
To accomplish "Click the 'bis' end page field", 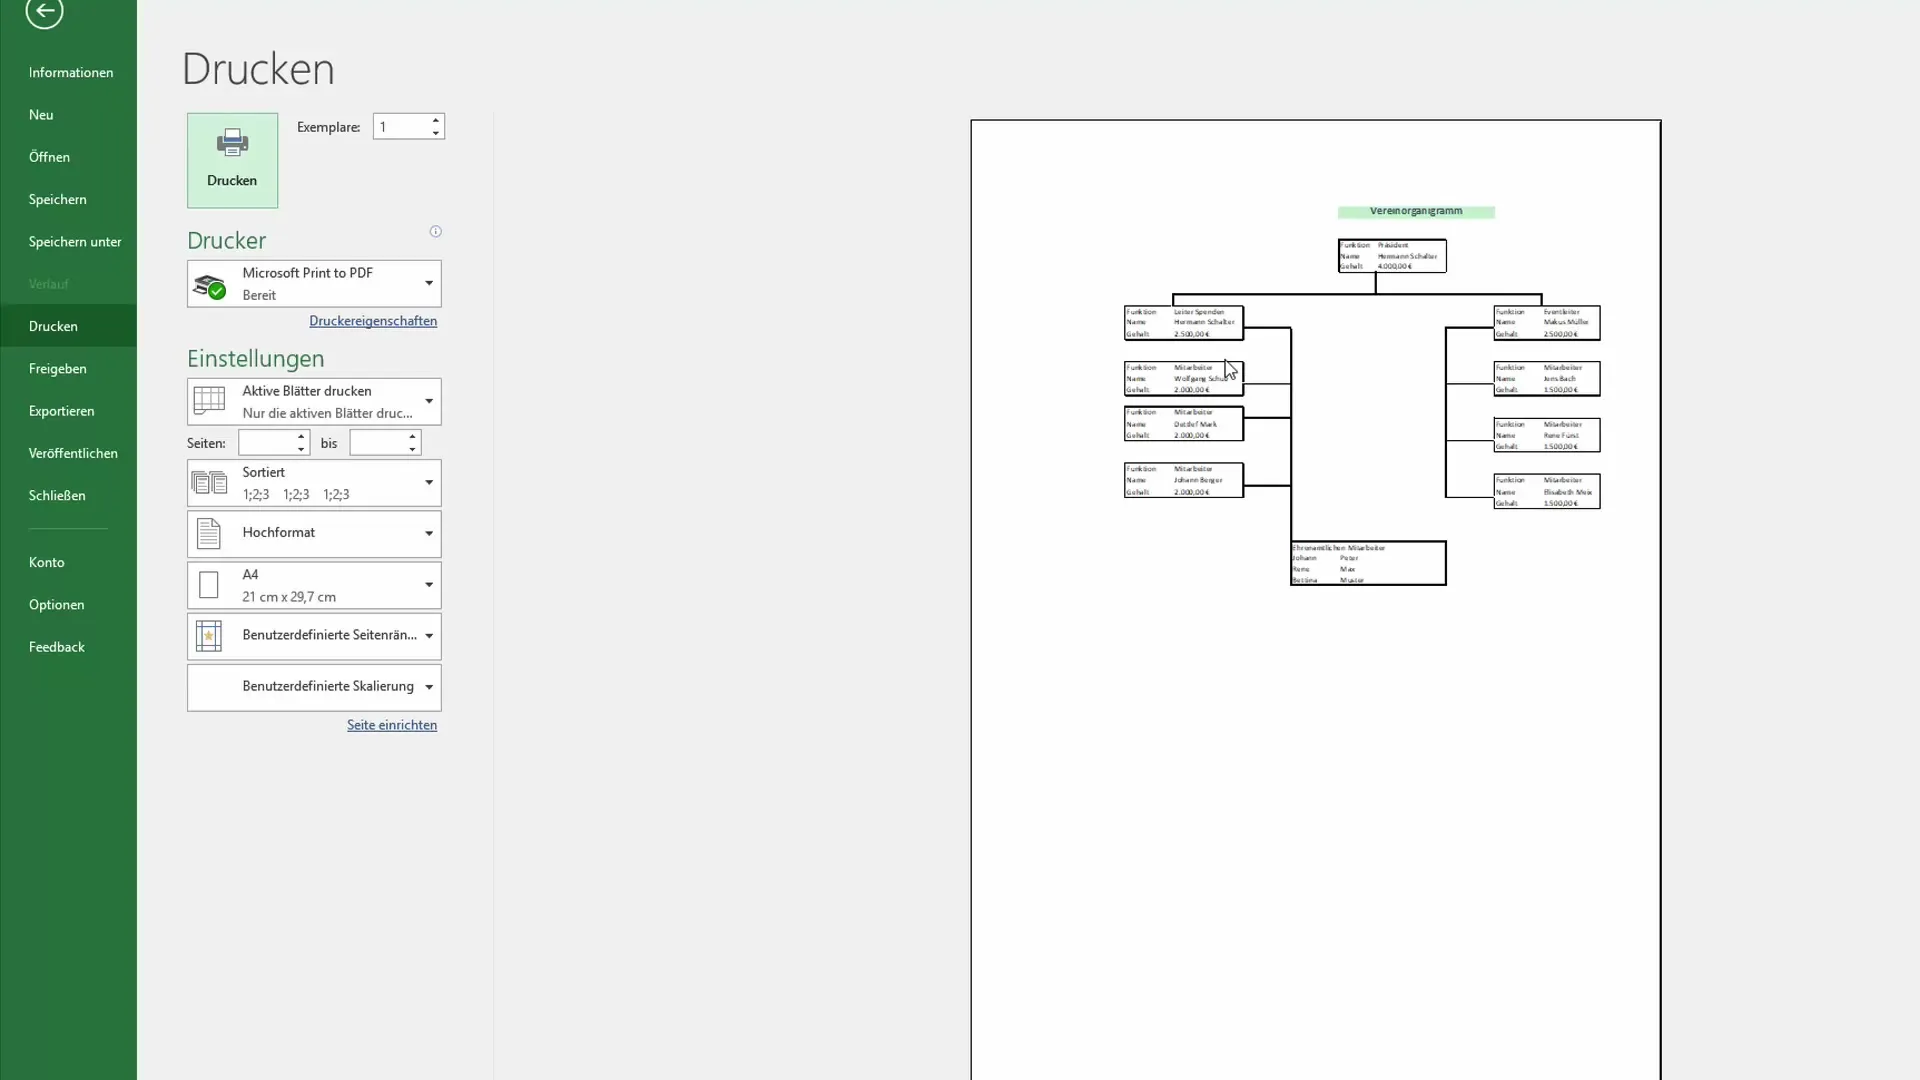I will pyautogui.click(x=377, y=443).
